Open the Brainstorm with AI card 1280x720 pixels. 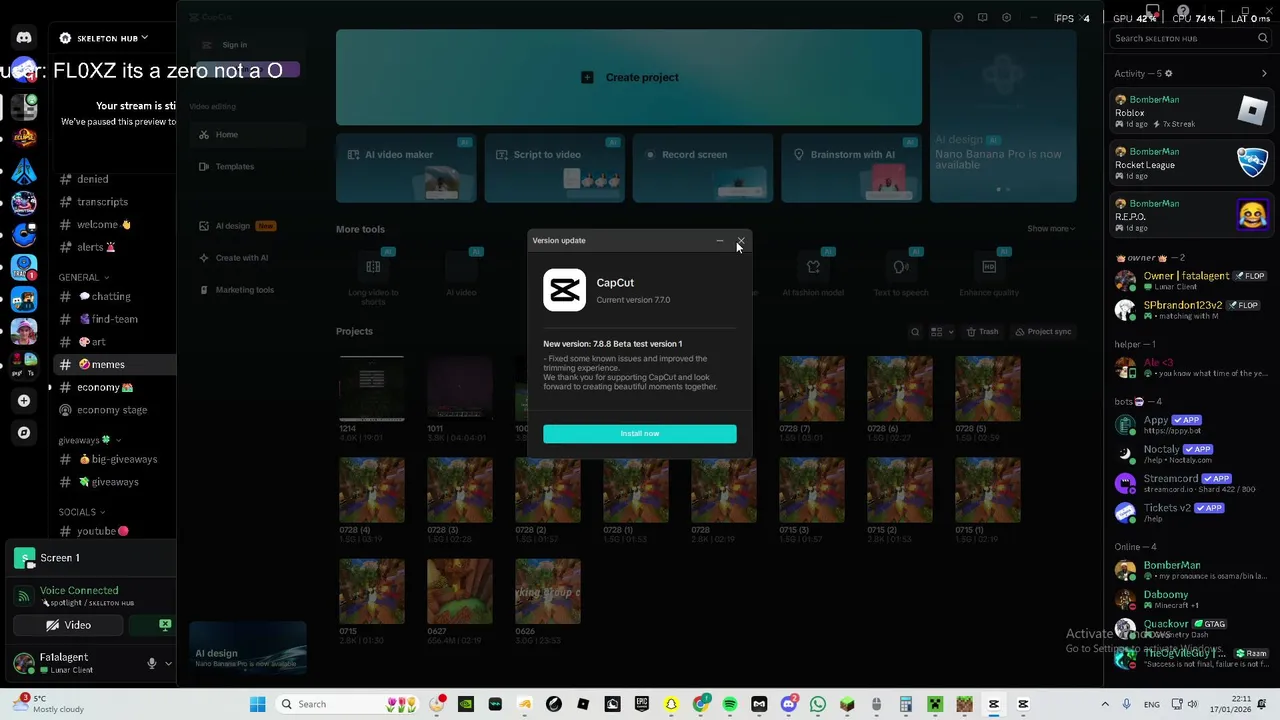pyautogui.click(x=851, y=168)
